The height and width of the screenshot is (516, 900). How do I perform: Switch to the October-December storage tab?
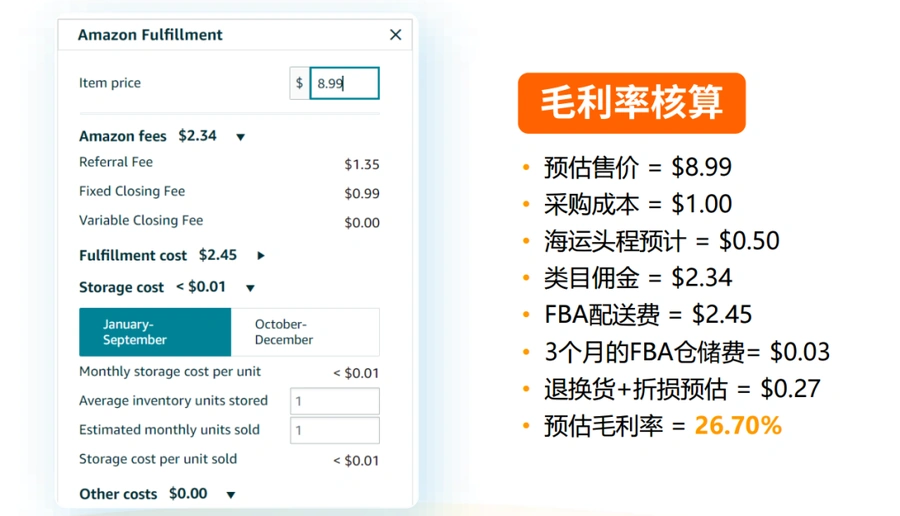[x=305, y=332]
